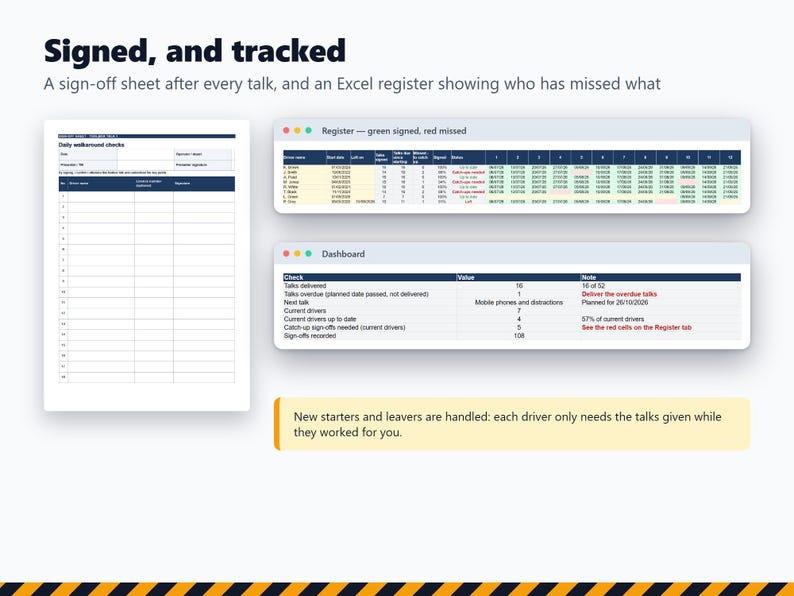Select the 'Talks delivered' row label

(x=305, y=286)
